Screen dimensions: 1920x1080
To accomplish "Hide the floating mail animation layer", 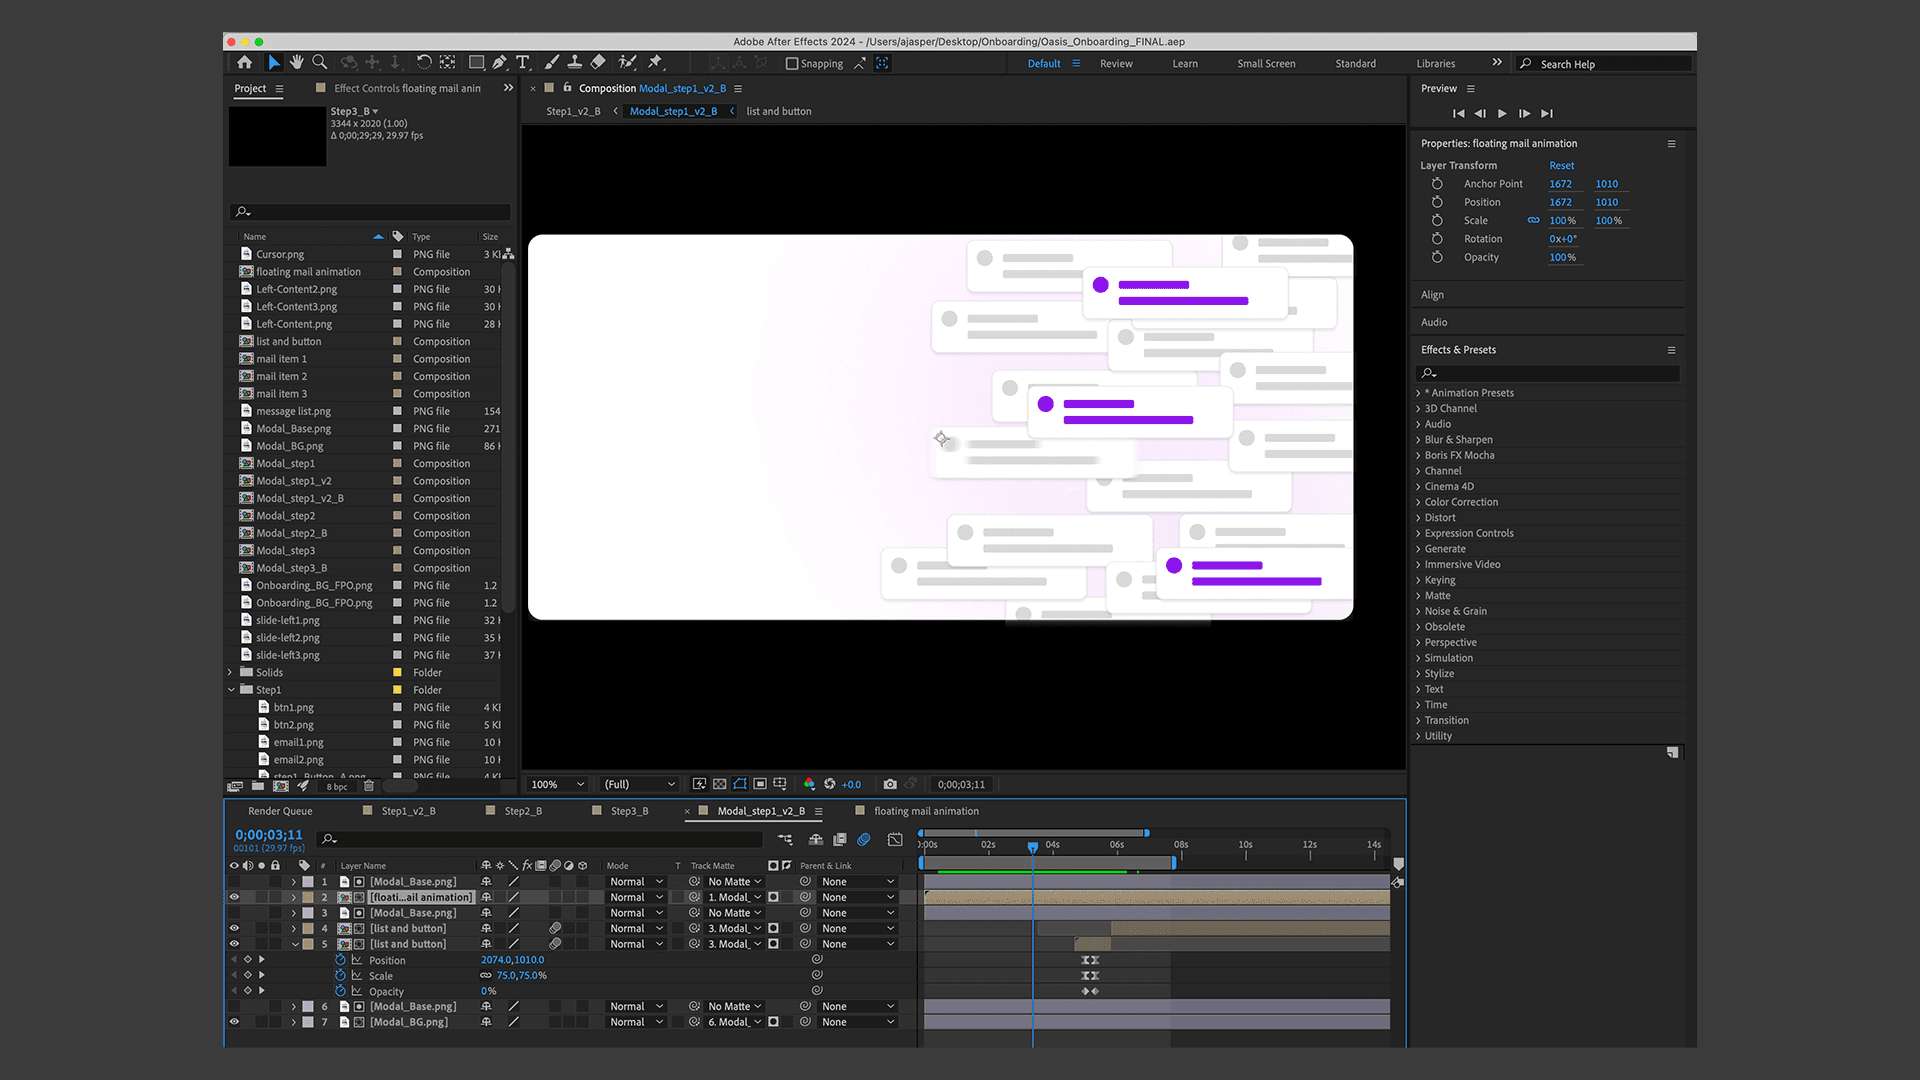I will pyautogui.click(x=234, y=898).
